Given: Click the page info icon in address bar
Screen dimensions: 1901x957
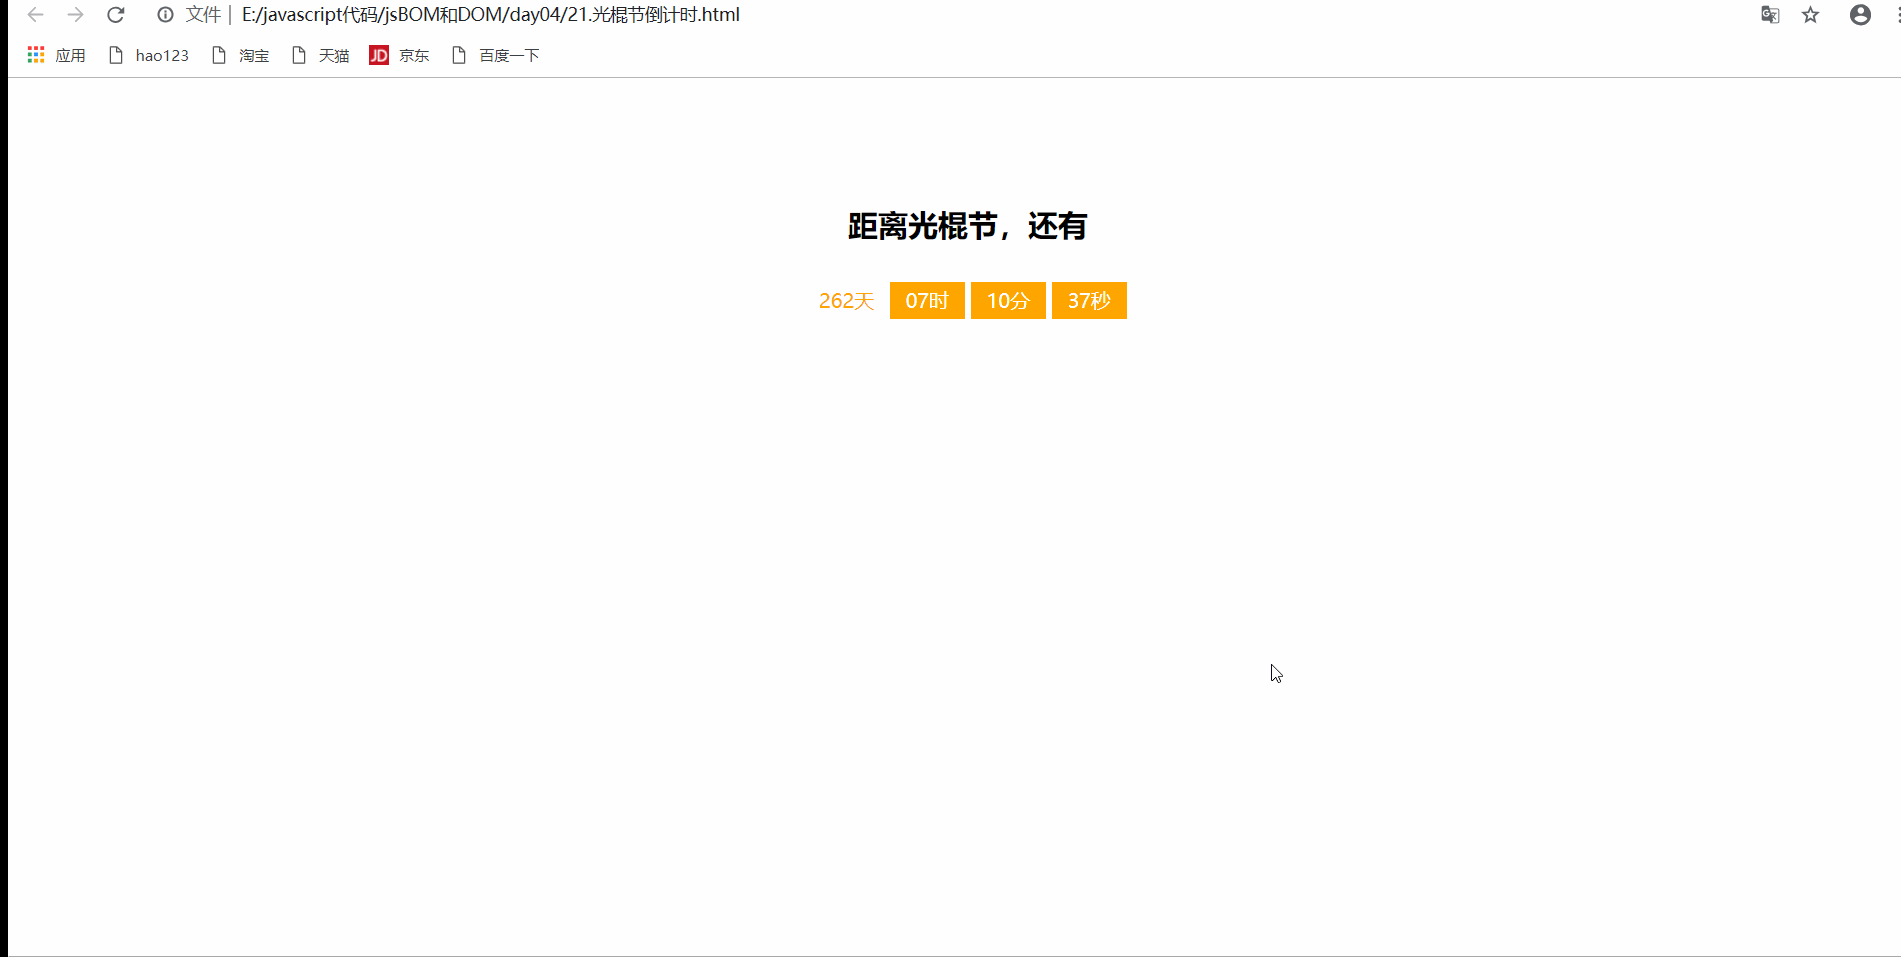Looking at the screenshot, I should point(165,14).
